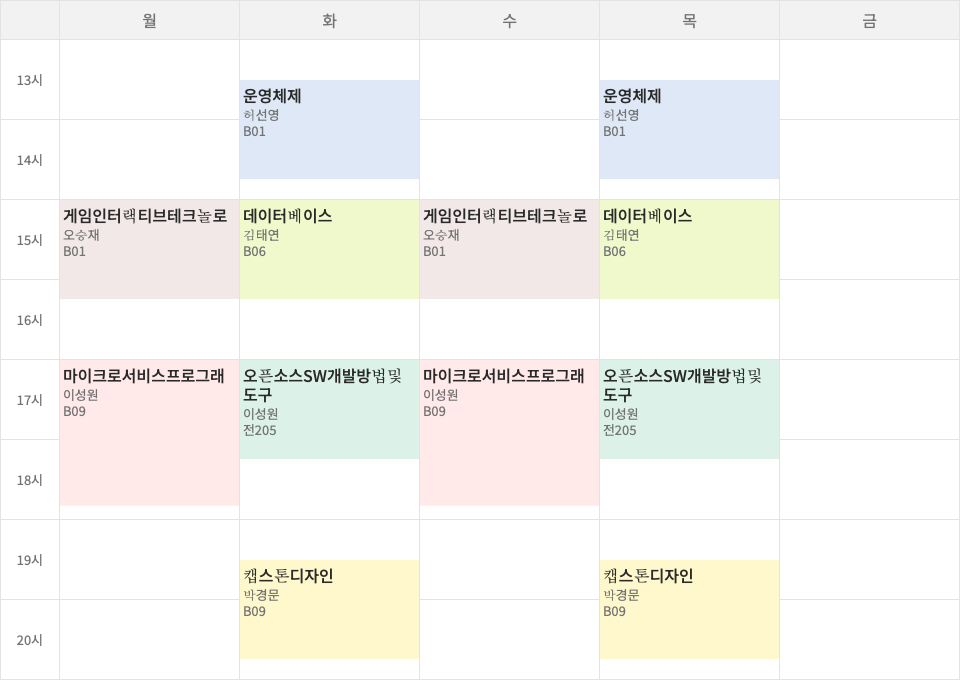Click the 17시 time label

[x=29, y=400]
